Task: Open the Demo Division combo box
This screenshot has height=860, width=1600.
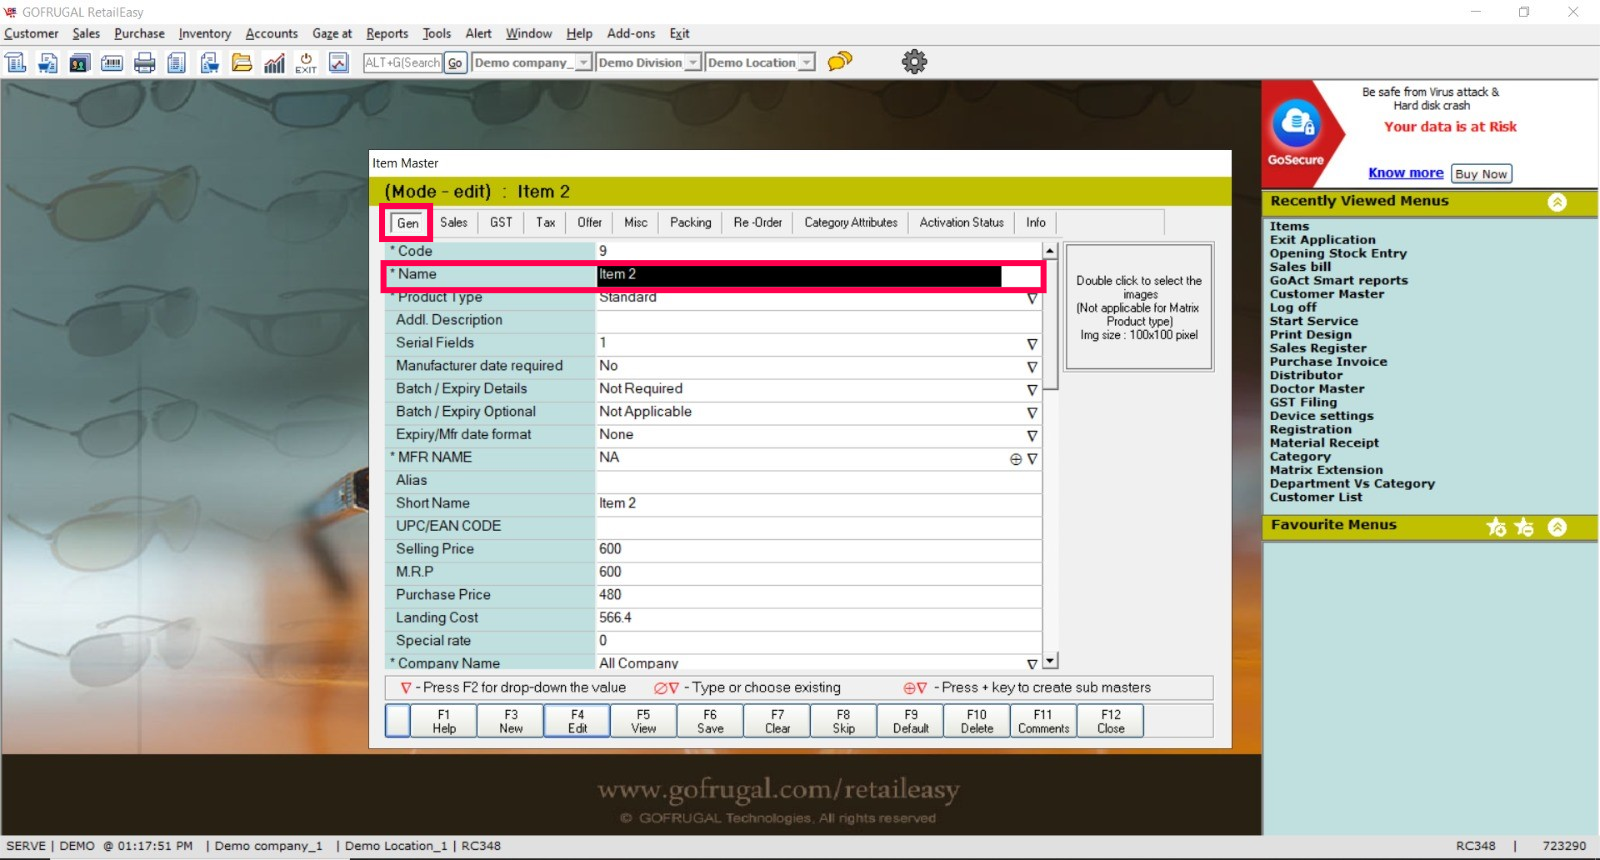Action: (x=692, y=63)
